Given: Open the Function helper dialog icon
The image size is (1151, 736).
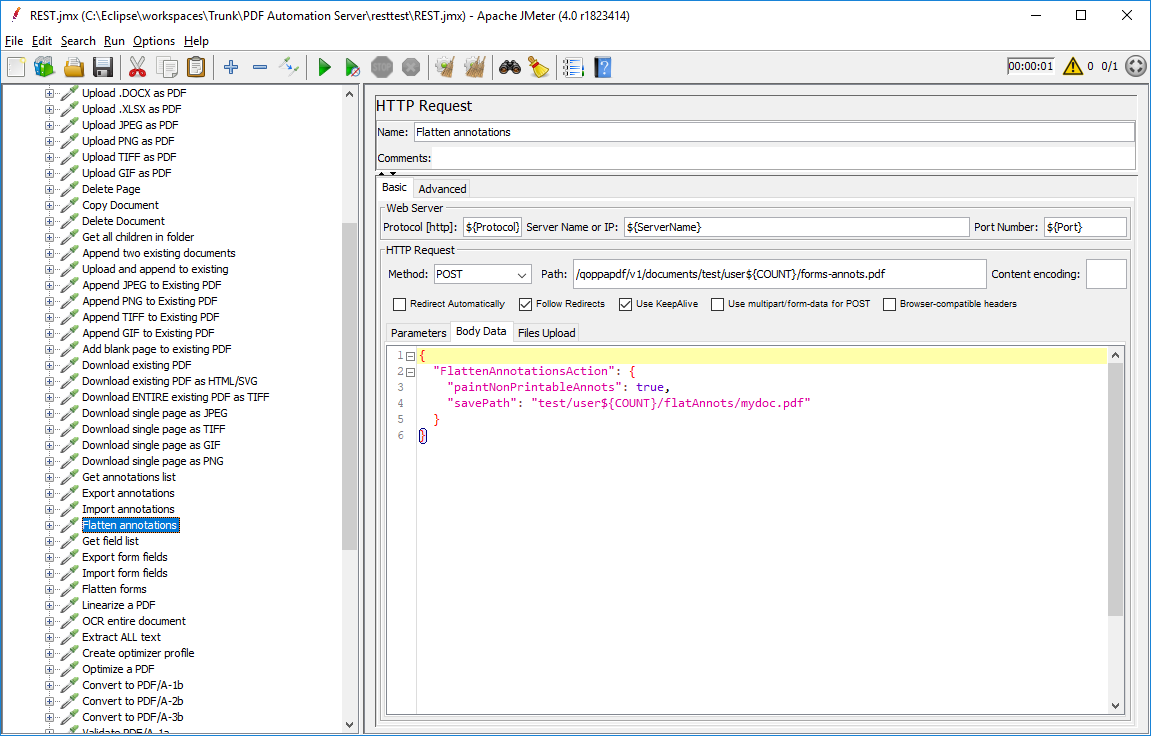Looking at the screenshot, I should (573, 68).
